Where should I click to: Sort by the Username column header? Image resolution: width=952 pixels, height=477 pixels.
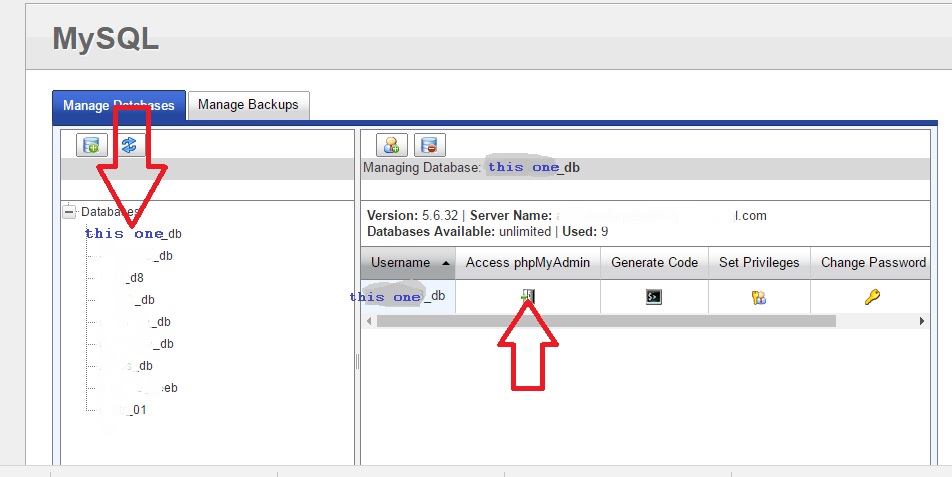tap(408, 263)
